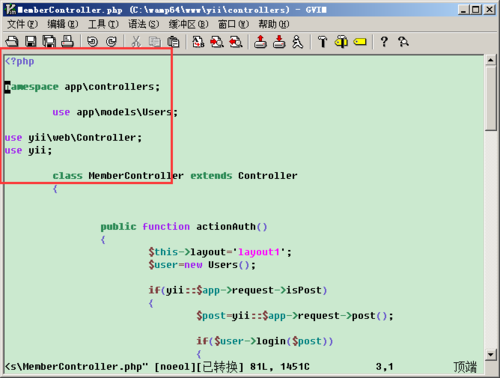Click the Copy toolbar icon
The height and width of the screenshot is (378, 500).
154,42
